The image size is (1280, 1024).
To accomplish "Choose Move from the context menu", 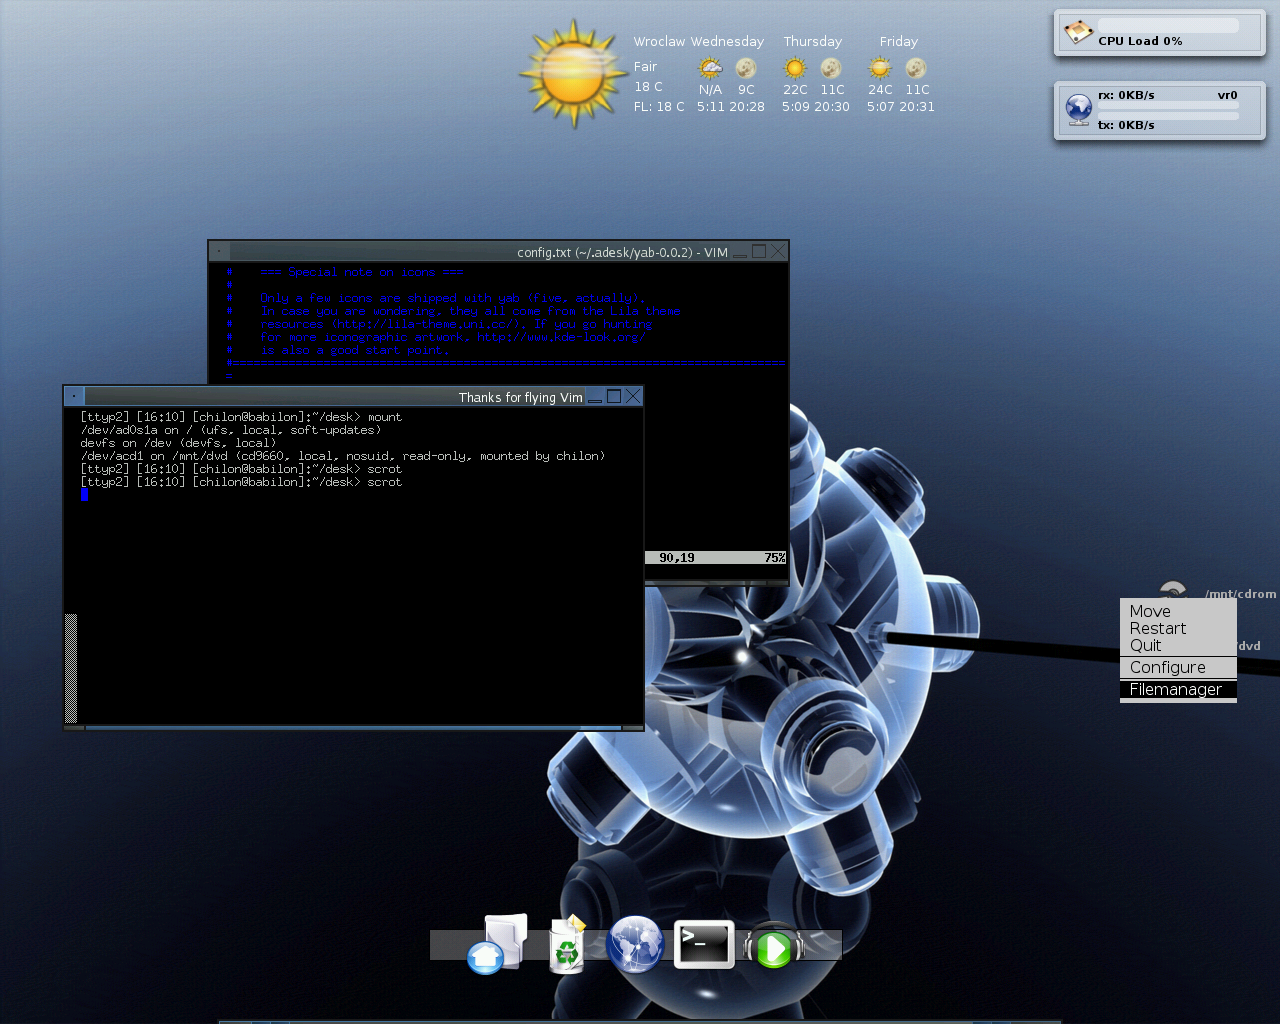I will [x=1150, y=611].
